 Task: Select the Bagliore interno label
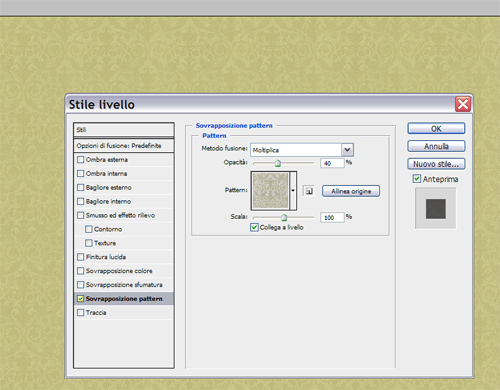point(108,201)
